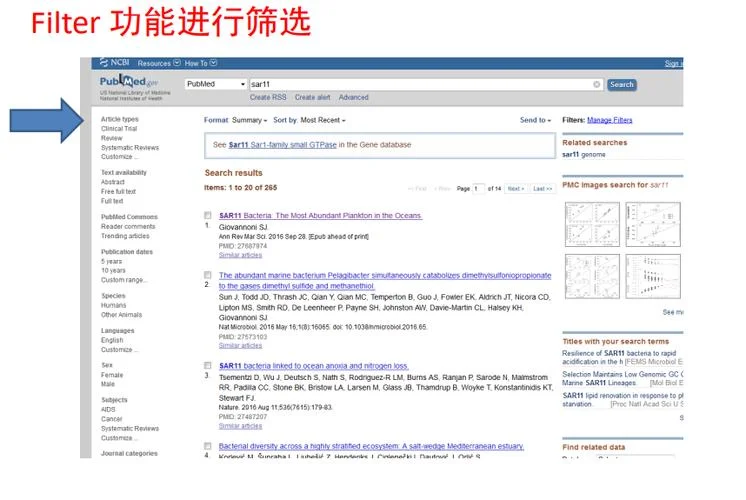Tick checkbox for abundant marine bacterium Pelagibacter article
Viewport: 746px width, 500px height.
click(x=207, y=275)
